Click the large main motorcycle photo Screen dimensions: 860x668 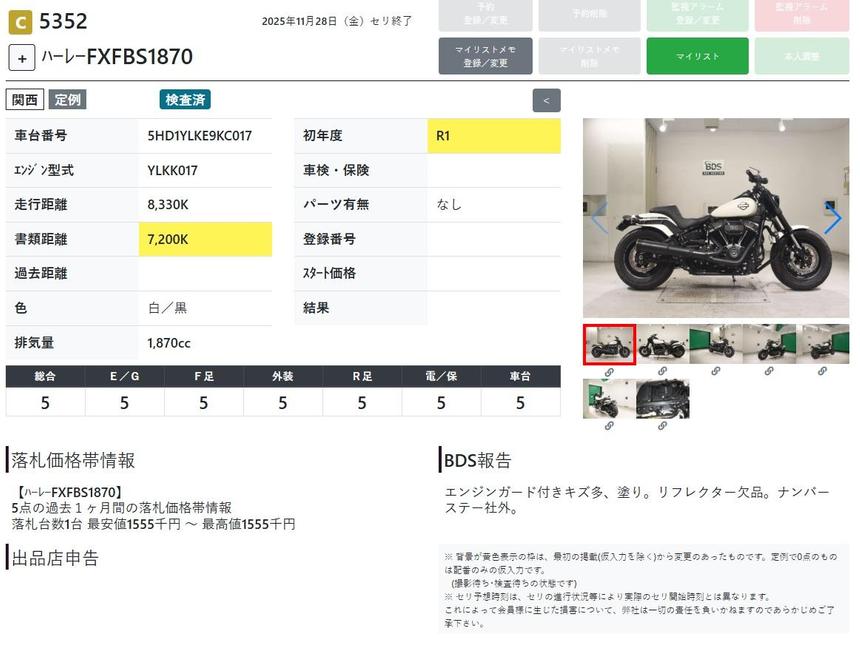(715, 218)
